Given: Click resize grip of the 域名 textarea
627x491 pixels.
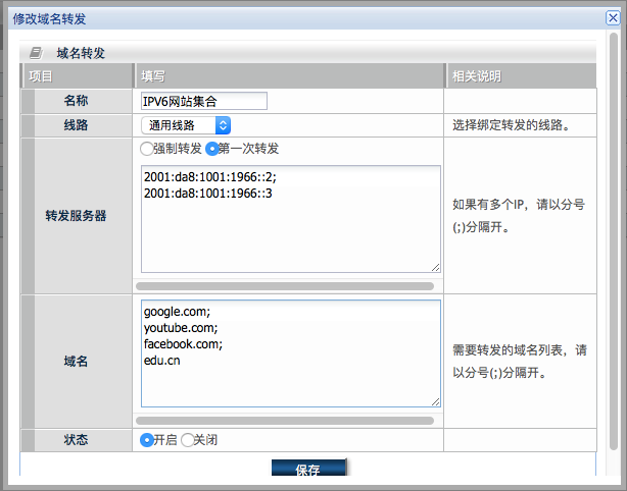Looking at the screenshot, I should (x=435, y=402).
